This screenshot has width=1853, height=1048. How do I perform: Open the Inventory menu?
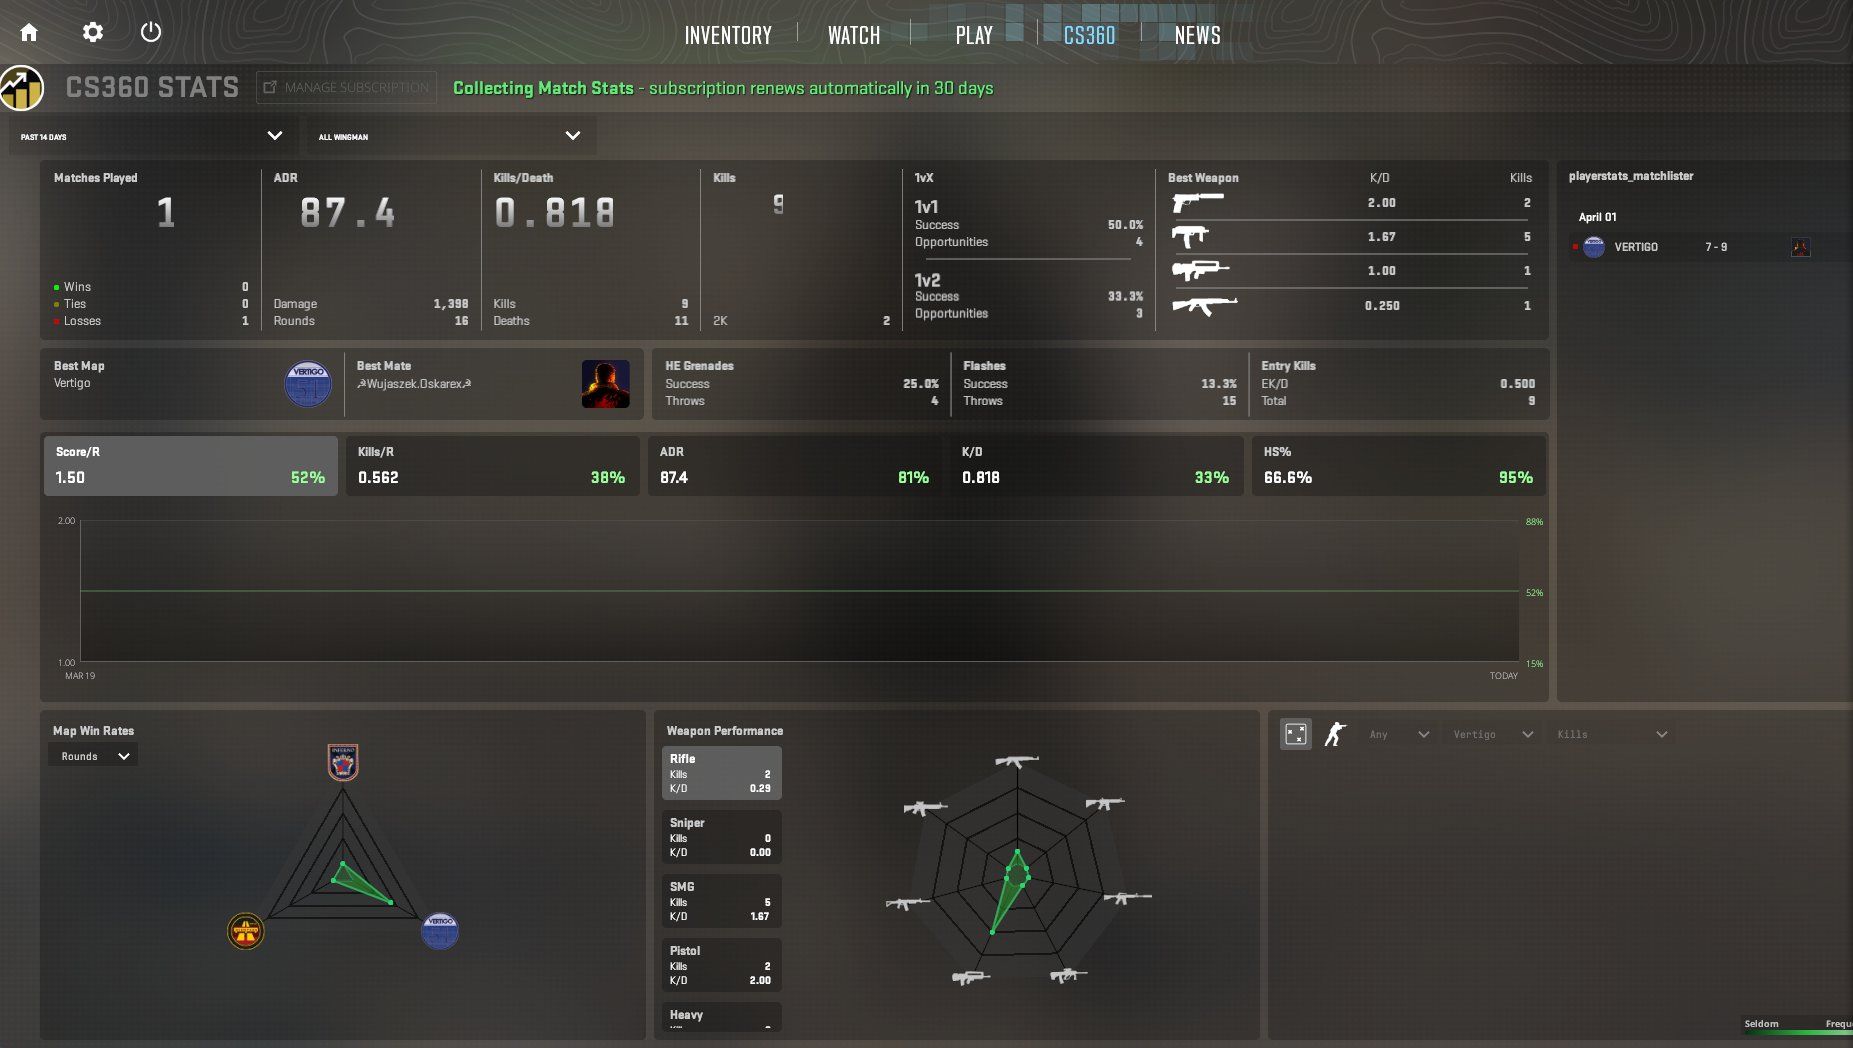click(728, 36)
